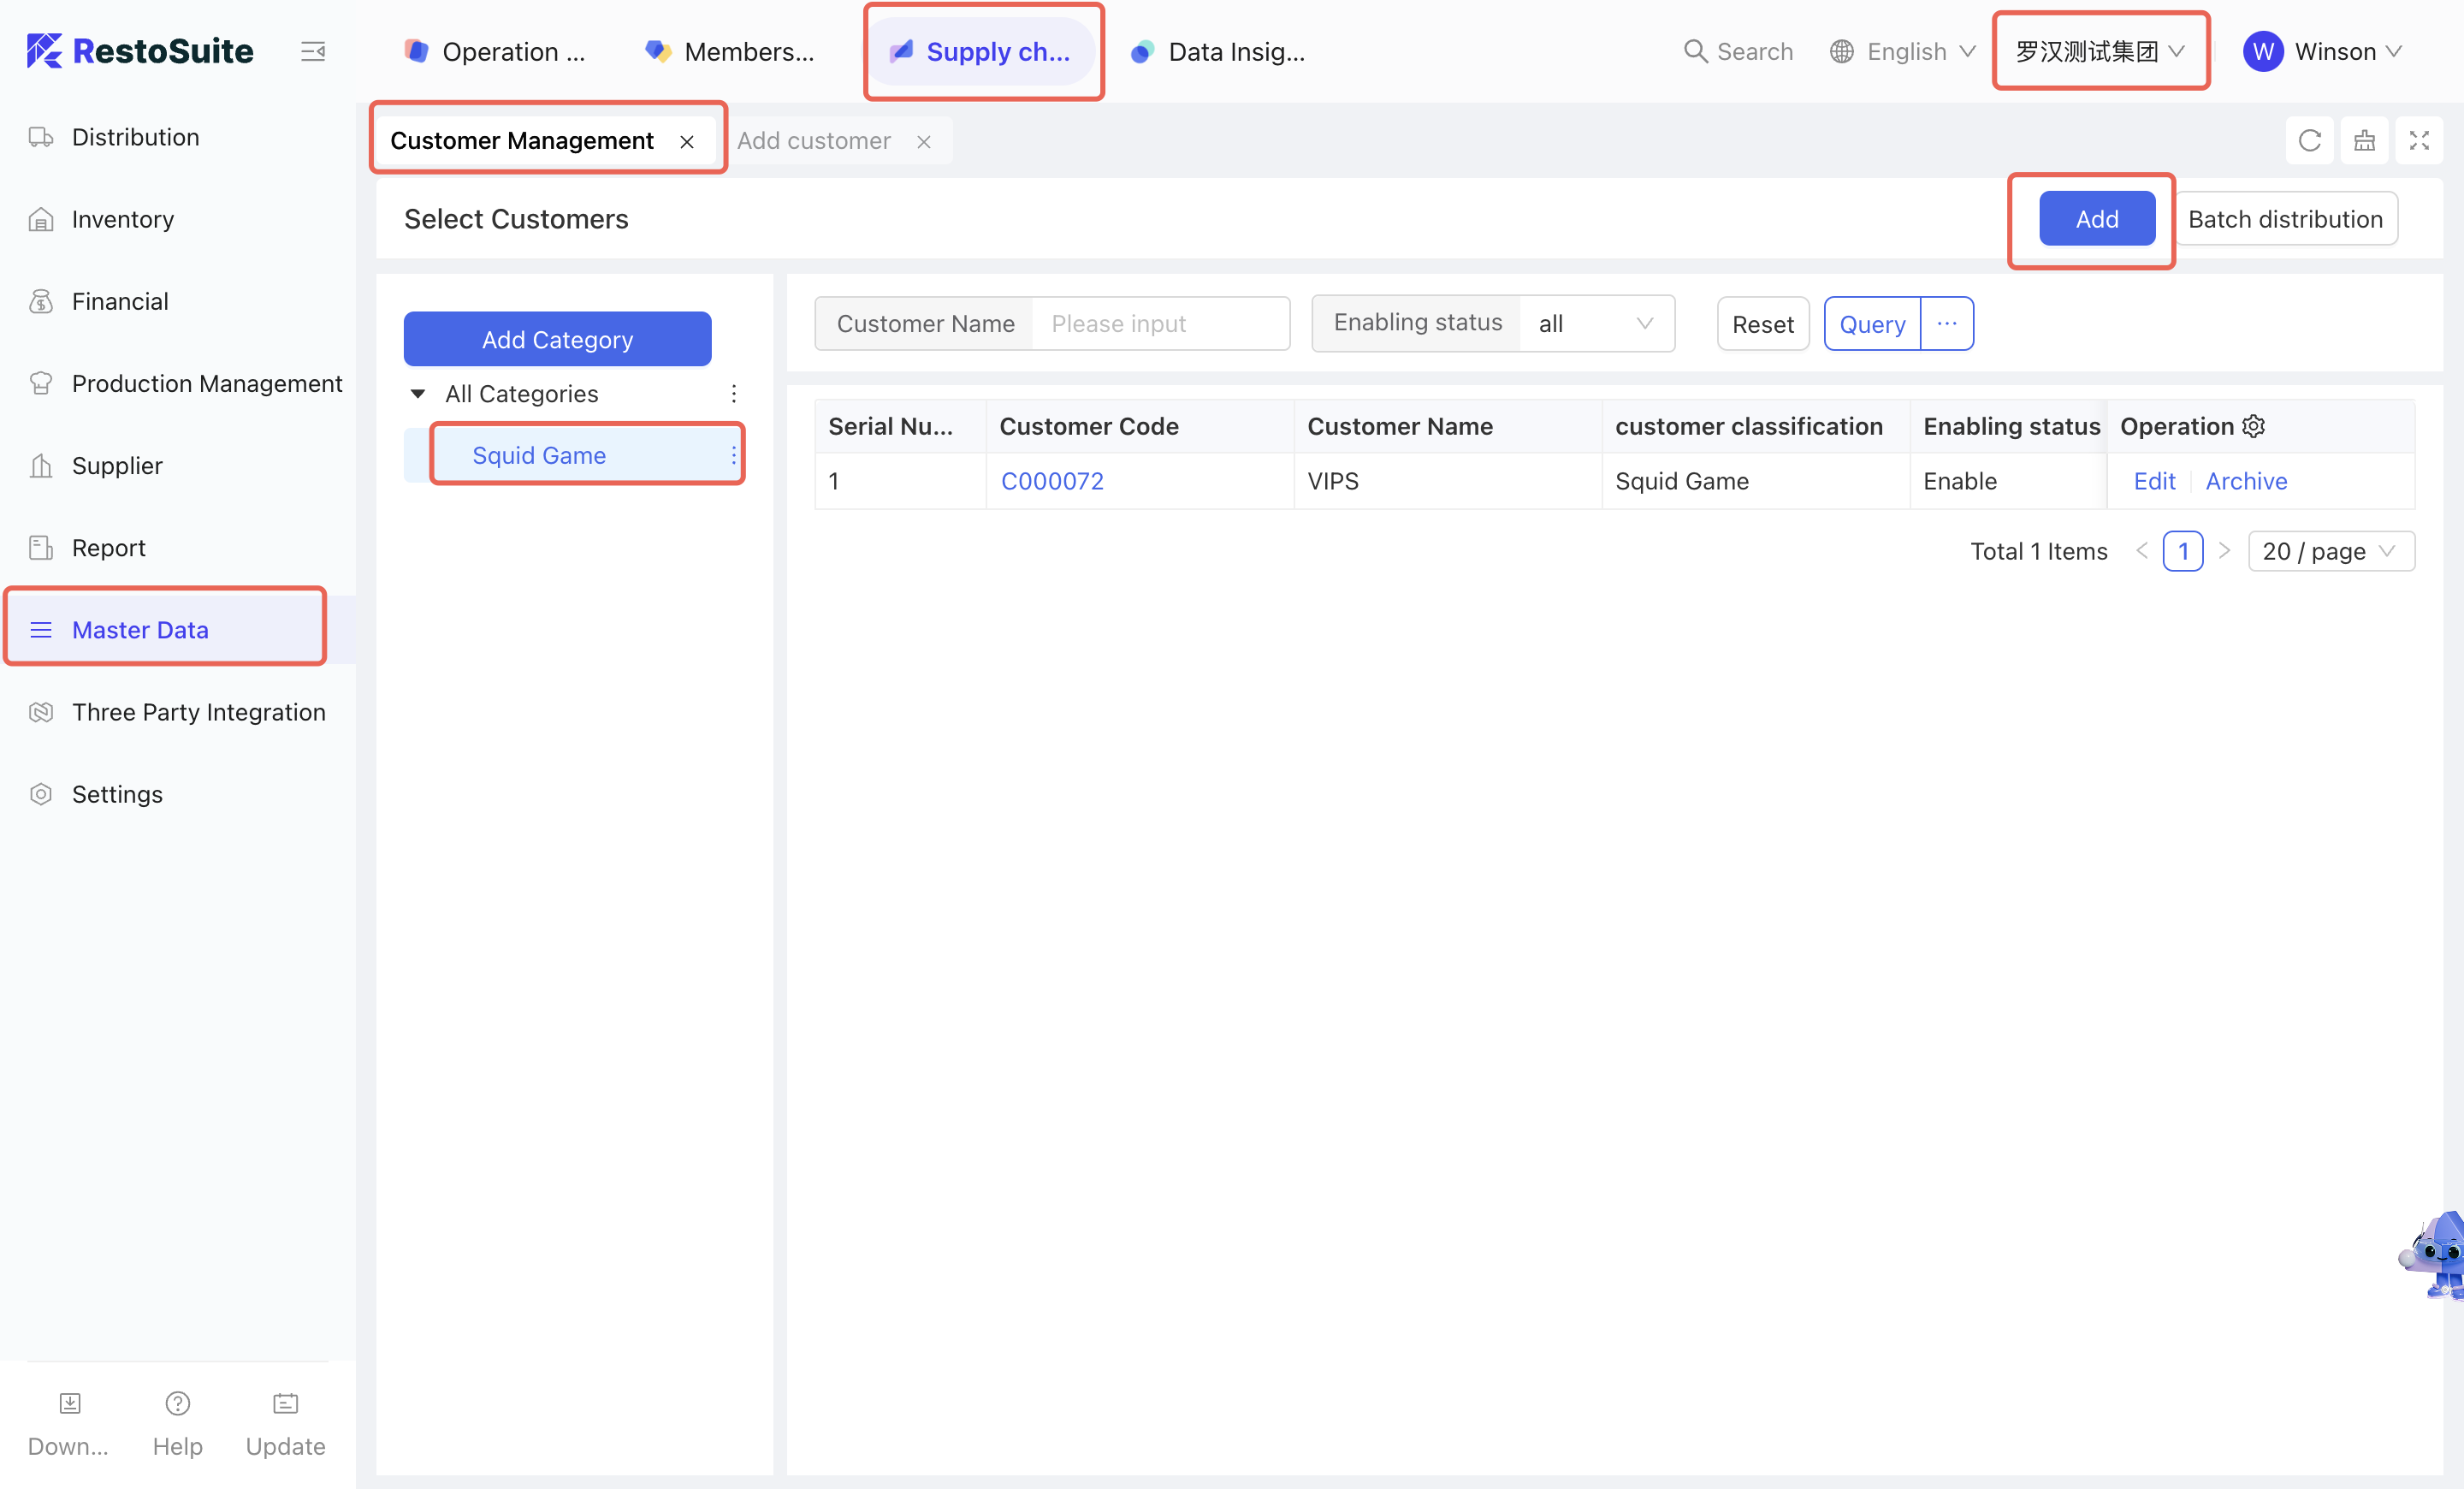The height and width of the screenshot is (1489, 2464).
Task: Click the Download icon in sidebar footer
Action: point(69,1403)
